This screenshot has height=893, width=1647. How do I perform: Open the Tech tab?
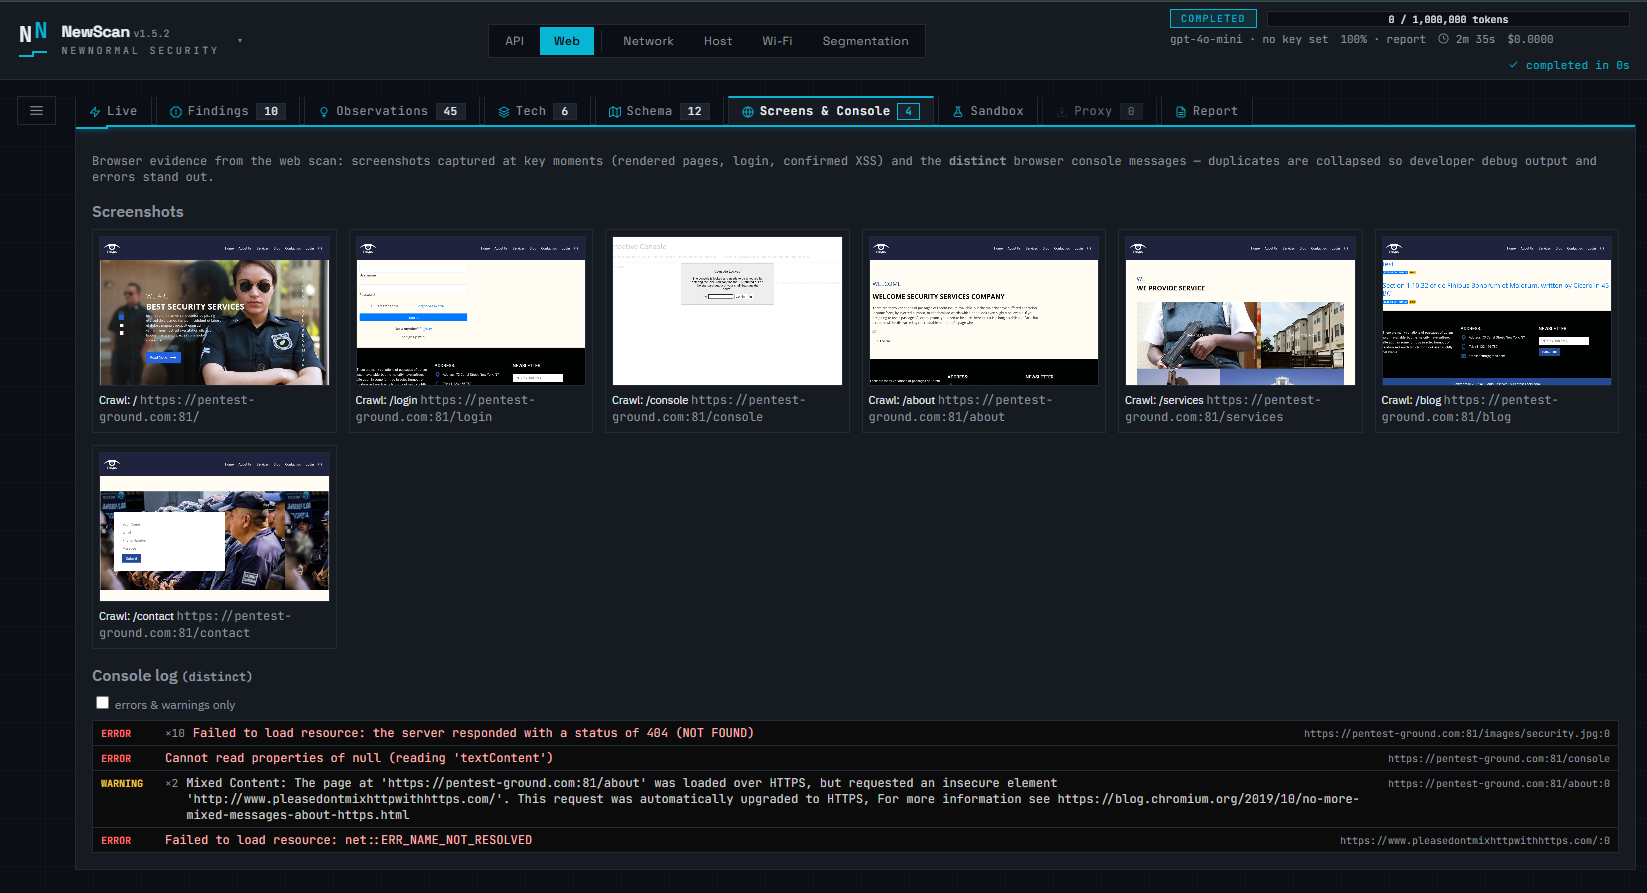coord(537,111)
